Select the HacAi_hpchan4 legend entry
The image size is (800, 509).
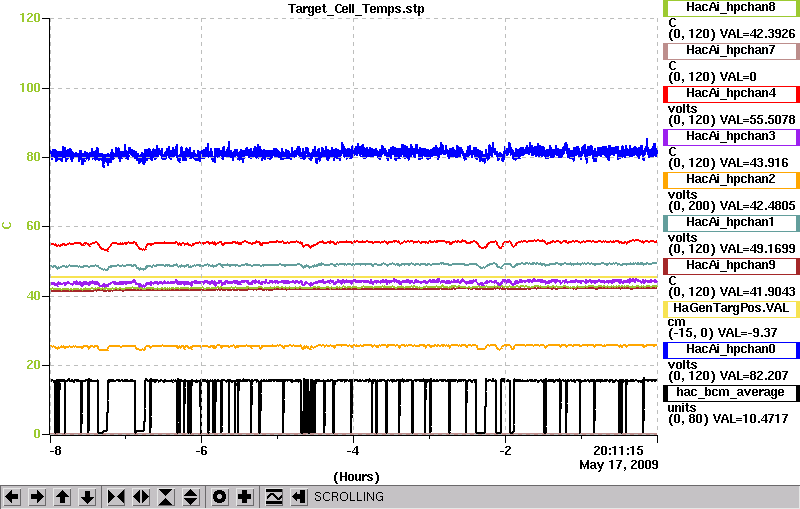coord(731,94)
